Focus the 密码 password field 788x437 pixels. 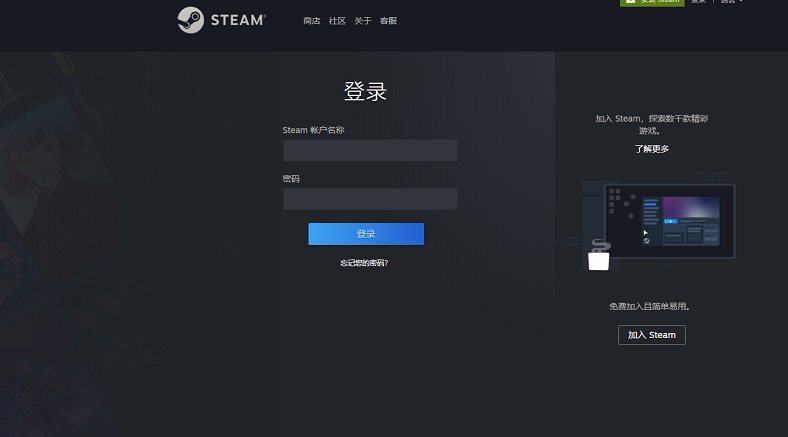pos(370,199)
